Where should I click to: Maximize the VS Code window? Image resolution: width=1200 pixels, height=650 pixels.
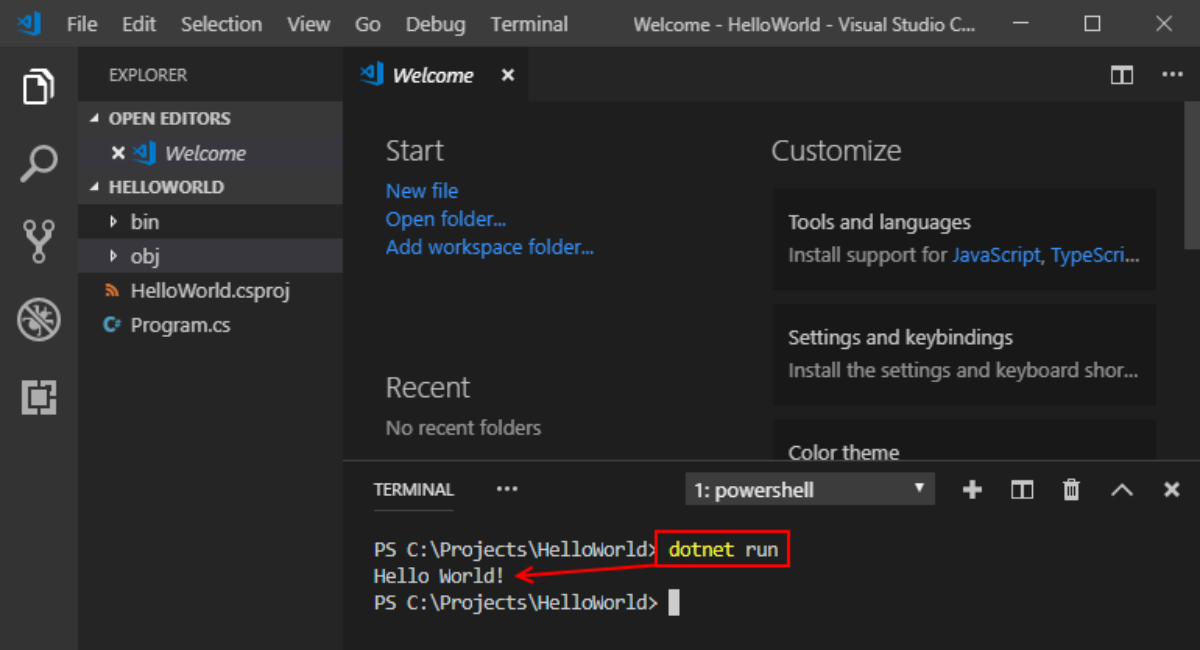[1092, 23]
